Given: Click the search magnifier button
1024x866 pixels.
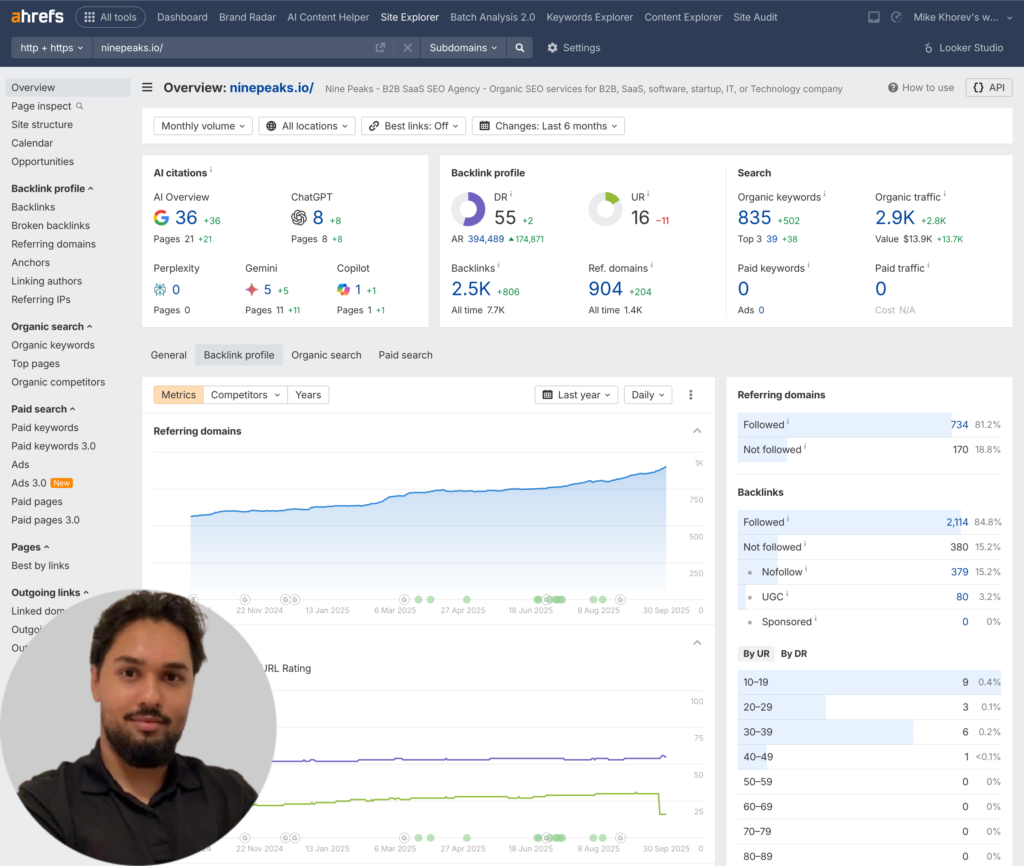Looking at the screenshot, I should [x=519, y=48].
